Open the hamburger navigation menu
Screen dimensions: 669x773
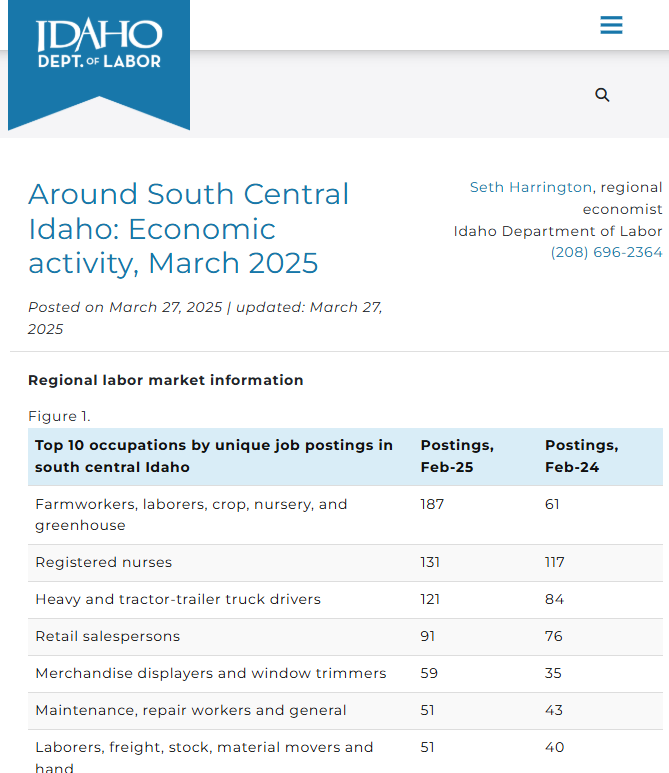click(611, 25)
